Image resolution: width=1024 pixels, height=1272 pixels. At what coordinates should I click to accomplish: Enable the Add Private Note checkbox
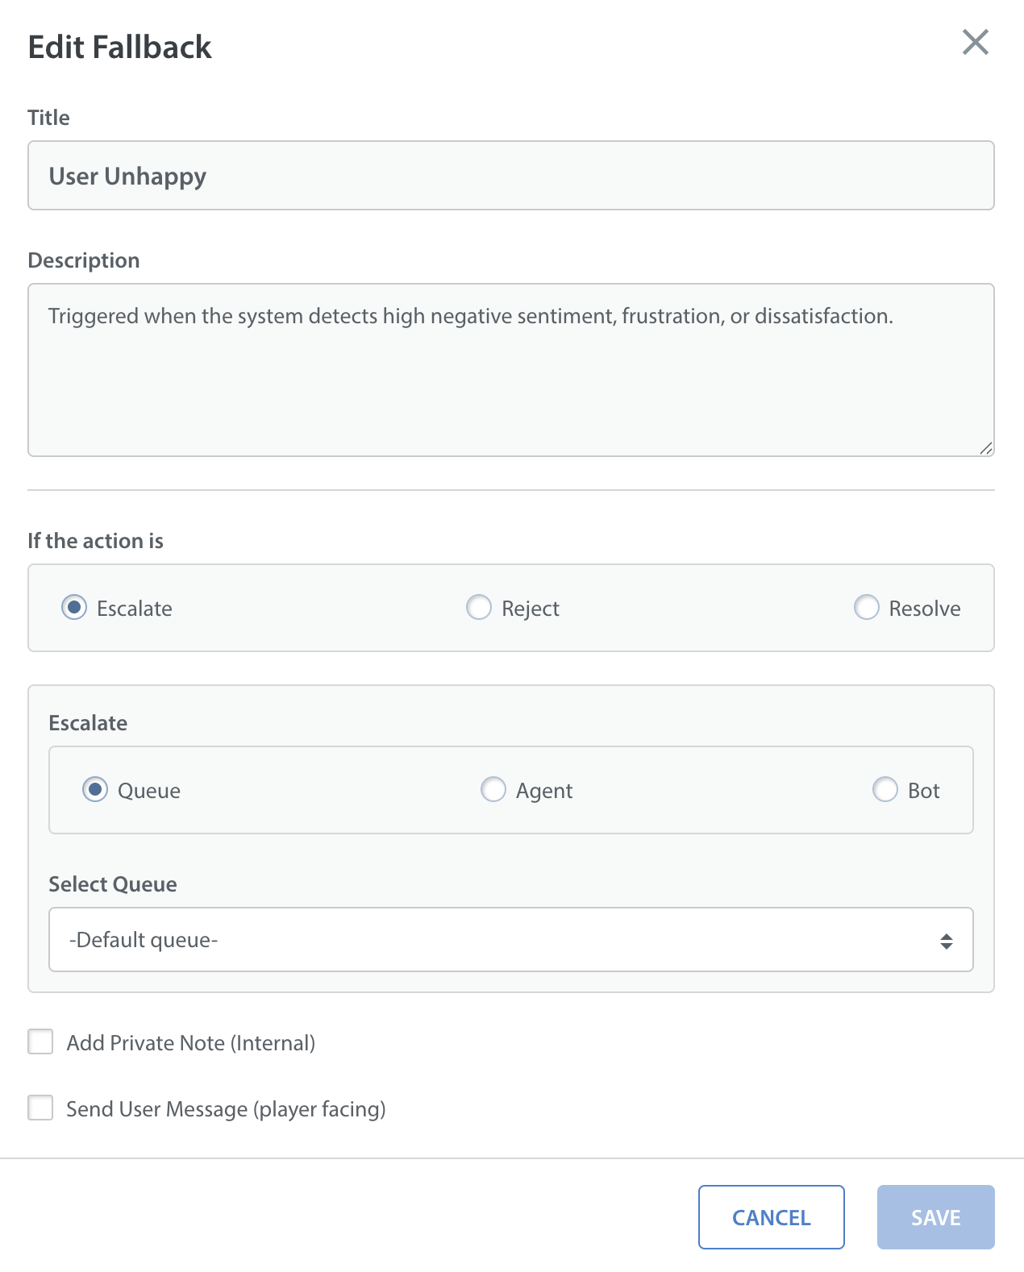pyautogui.click(x=41, y=1042)
